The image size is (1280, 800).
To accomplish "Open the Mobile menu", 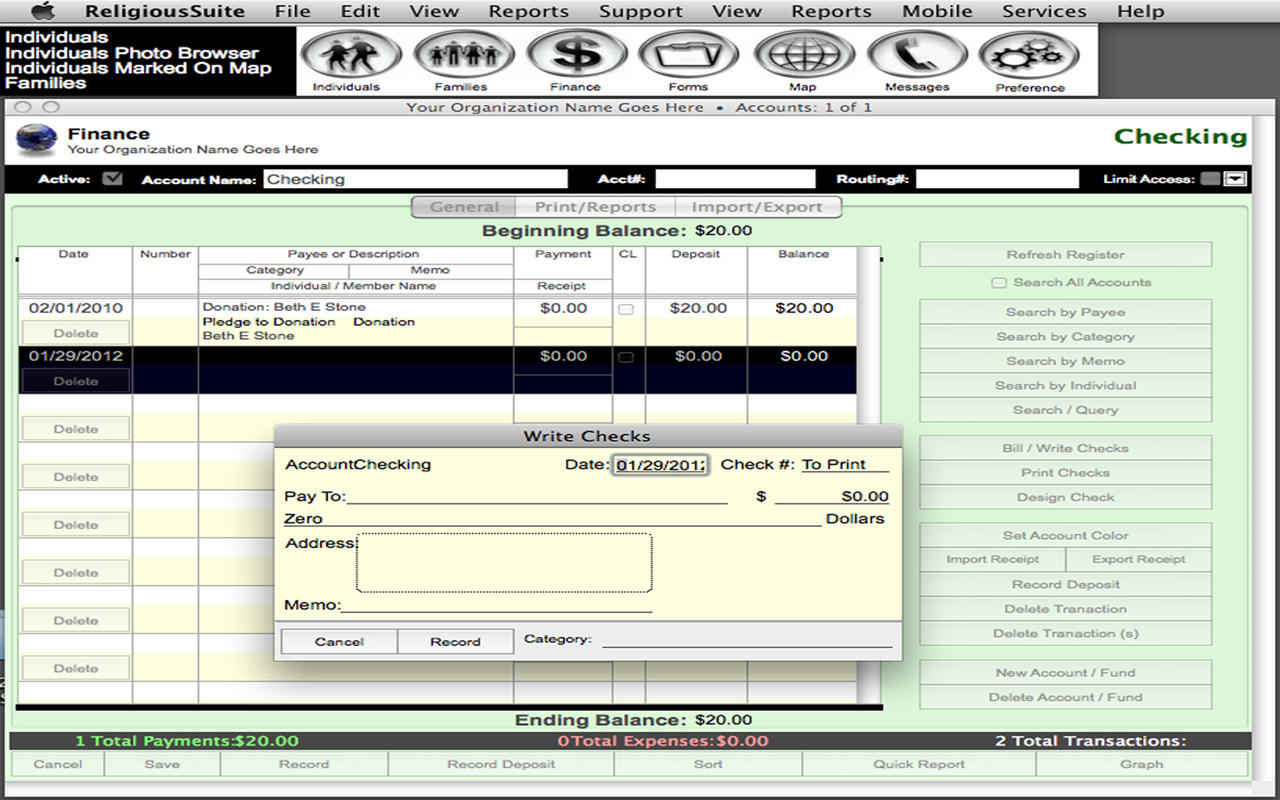I will pyautogui.click(x=937, y=11).
